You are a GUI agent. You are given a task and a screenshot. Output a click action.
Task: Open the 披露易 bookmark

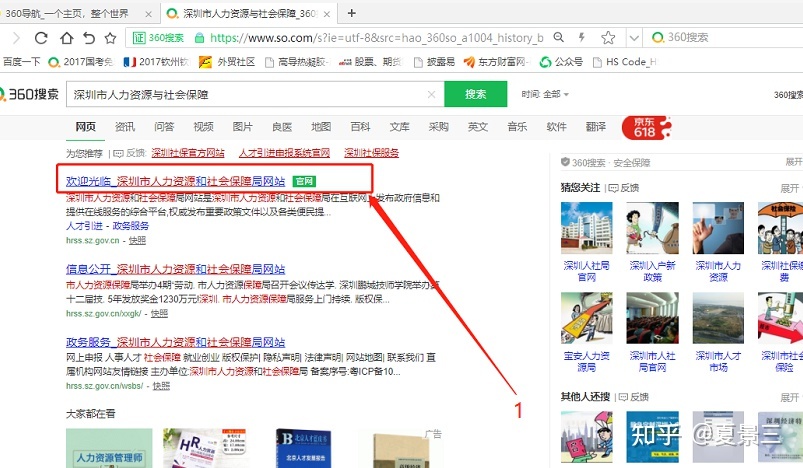(434, 62)
